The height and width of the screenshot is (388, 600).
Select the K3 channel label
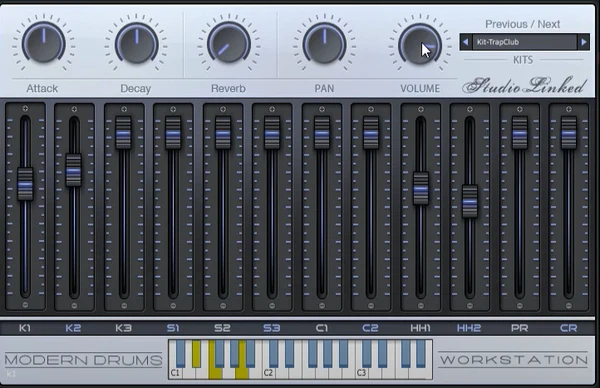(x=124, y=328)
